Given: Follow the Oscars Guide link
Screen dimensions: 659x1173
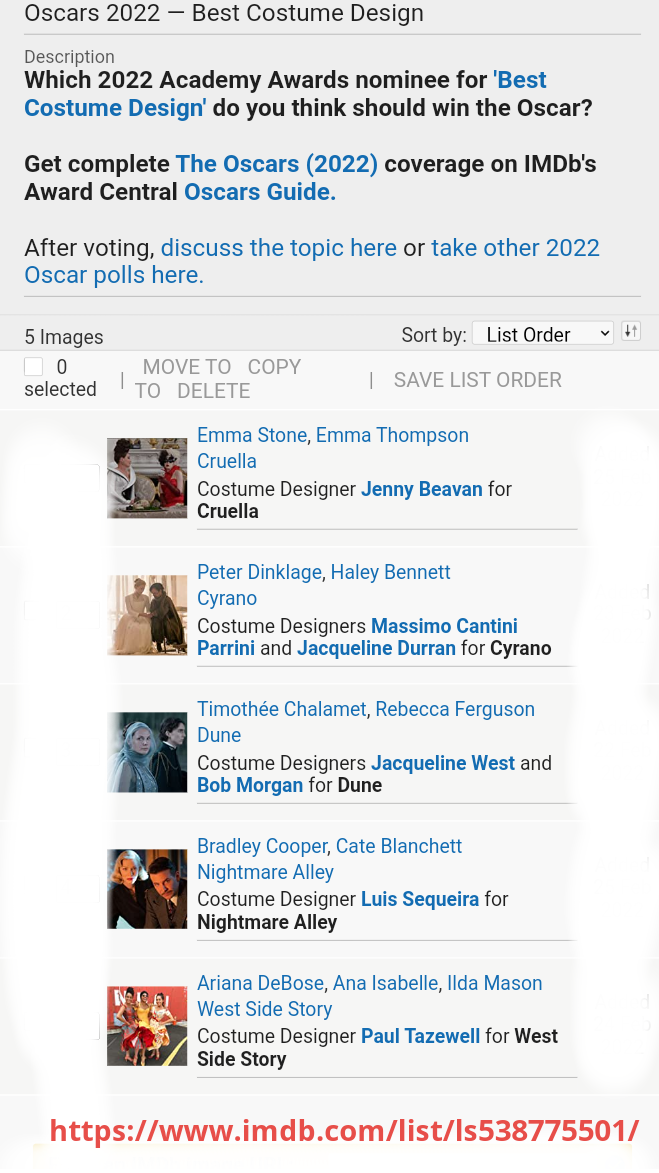Looking at the screenshot, I should click(x=260, y=192).
